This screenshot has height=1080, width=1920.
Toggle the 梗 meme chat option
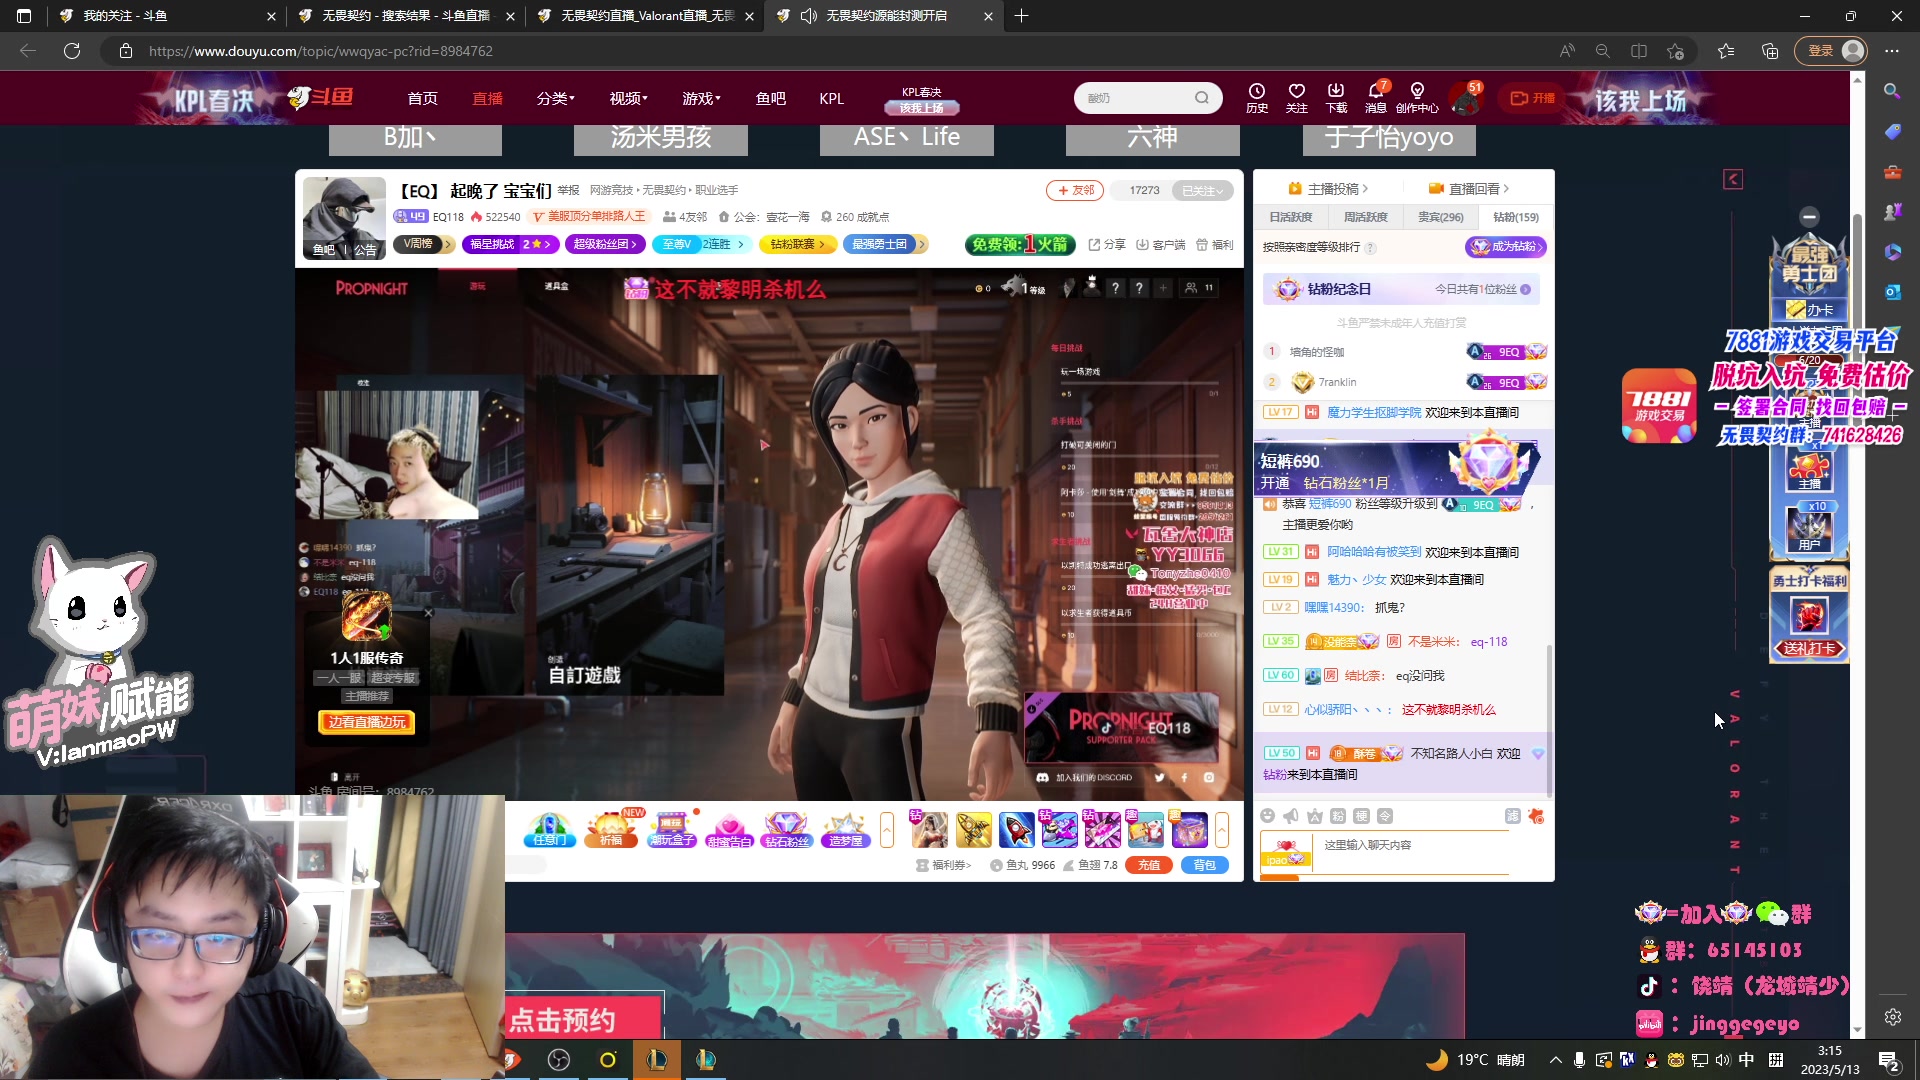tap(1361, 816)
